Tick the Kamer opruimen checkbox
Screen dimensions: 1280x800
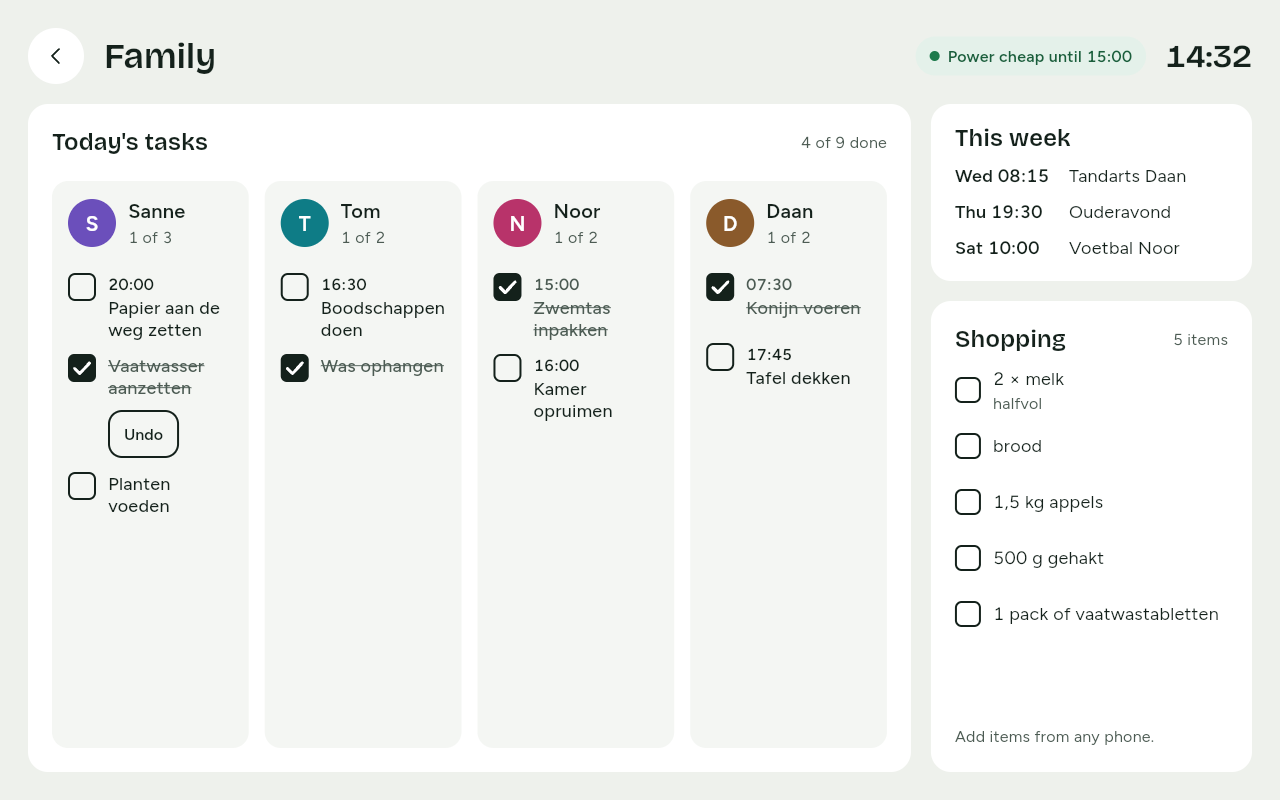(507, 368)
